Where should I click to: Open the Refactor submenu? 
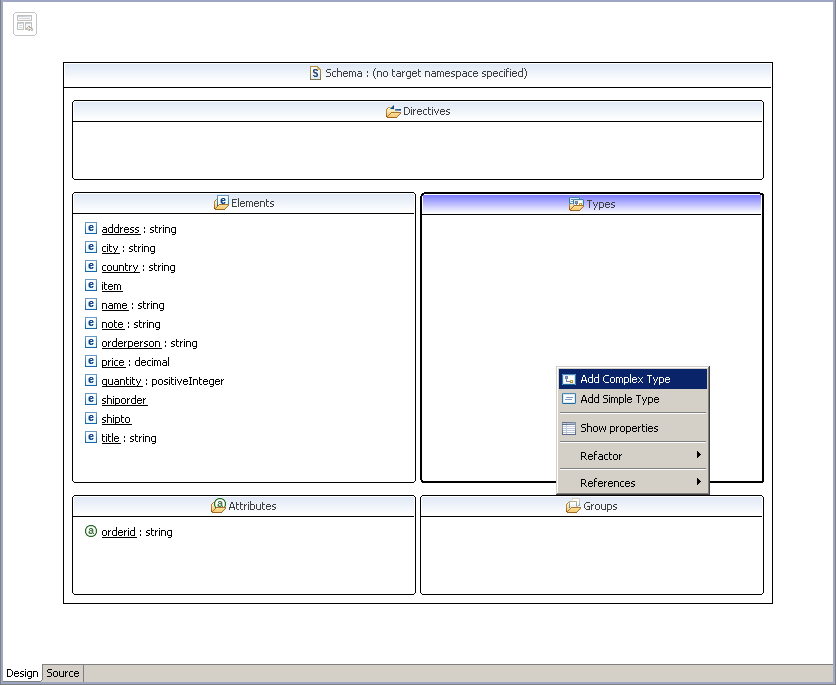[x=633, y=456]
